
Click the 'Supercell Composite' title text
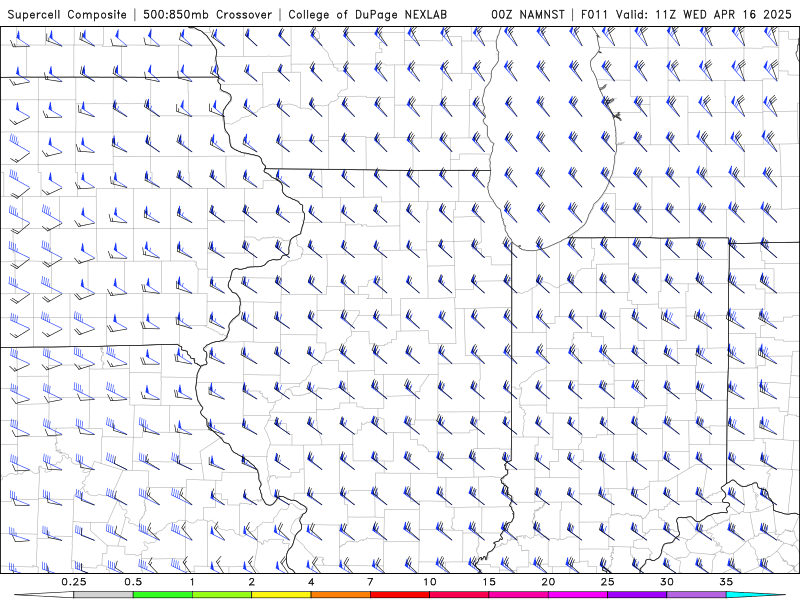(x=67, y=14)
